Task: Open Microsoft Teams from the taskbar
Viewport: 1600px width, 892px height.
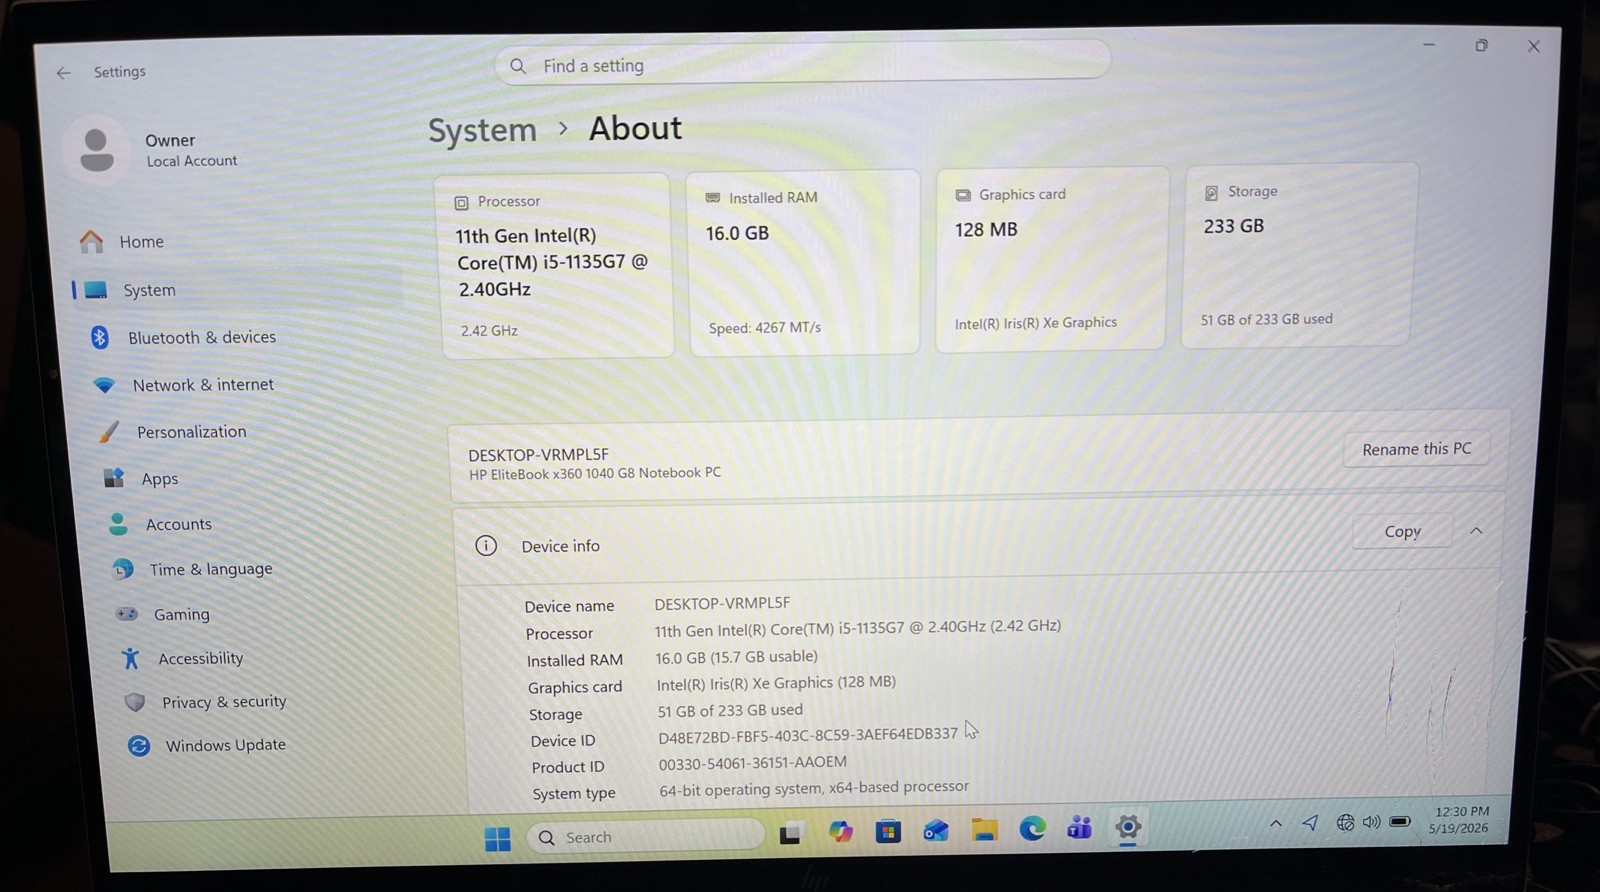Action: [x=1080, y=828]
